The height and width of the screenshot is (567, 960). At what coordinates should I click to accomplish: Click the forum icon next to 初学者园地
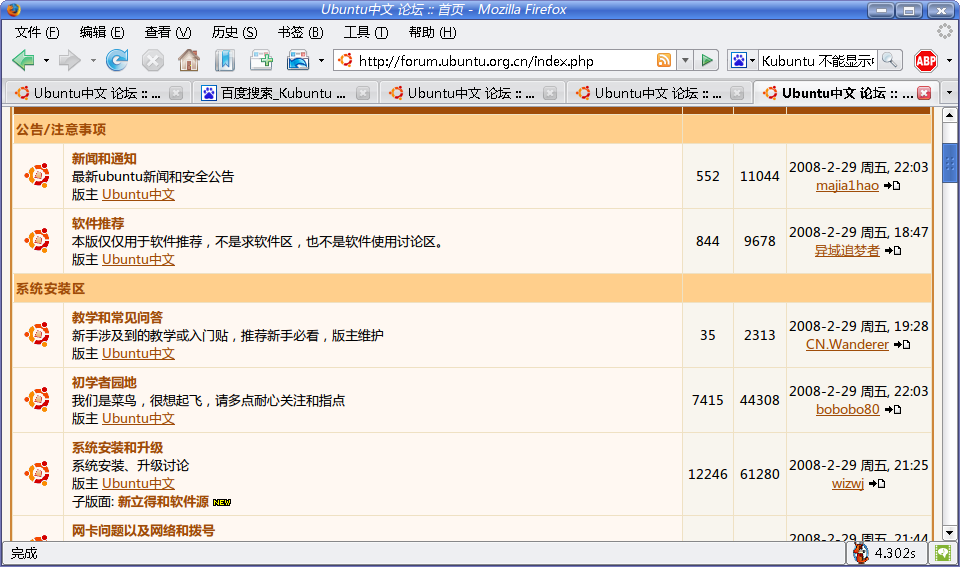click(x=37, y=400)
